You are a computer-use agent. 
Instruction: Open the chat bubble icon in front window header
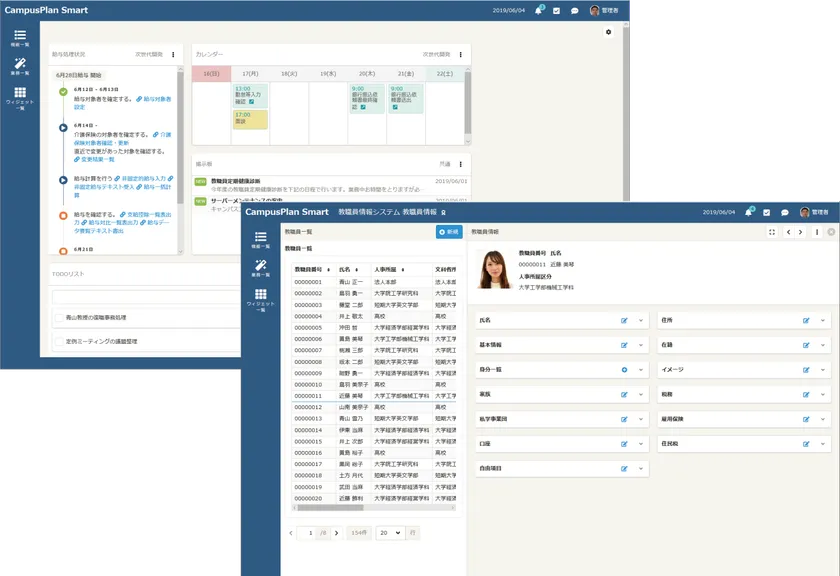point(783,212)
